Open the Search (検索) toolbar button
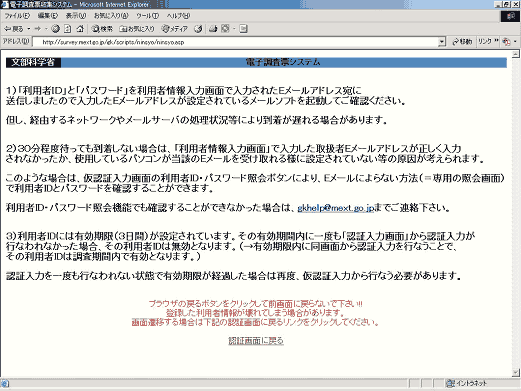Image resolution: width=521 pixels, height=391 pixels. [x=102, y=29]
